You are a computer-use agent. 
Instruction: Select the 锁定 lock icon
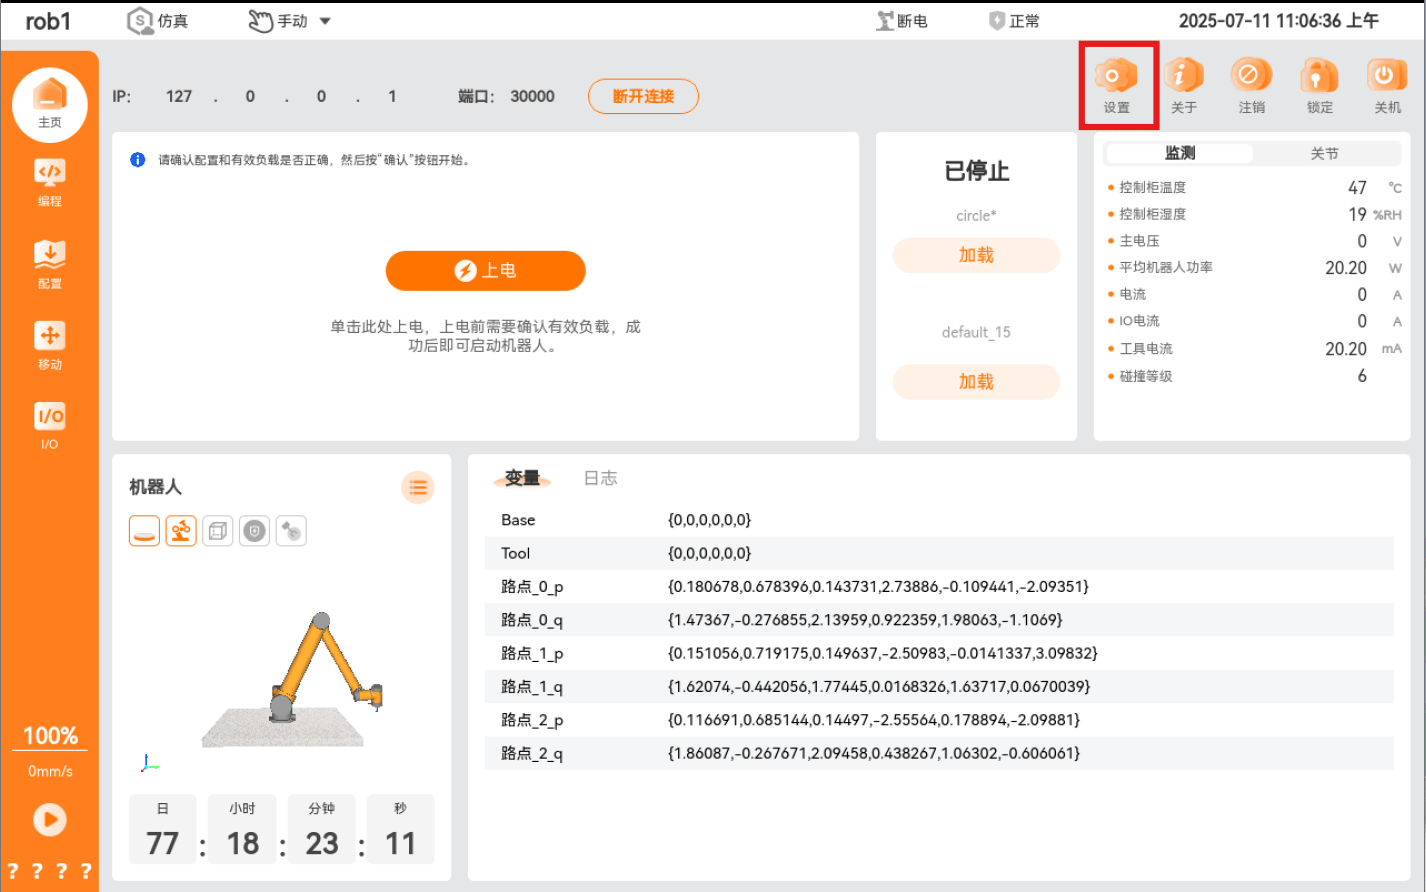click(x=1319, y=84)
